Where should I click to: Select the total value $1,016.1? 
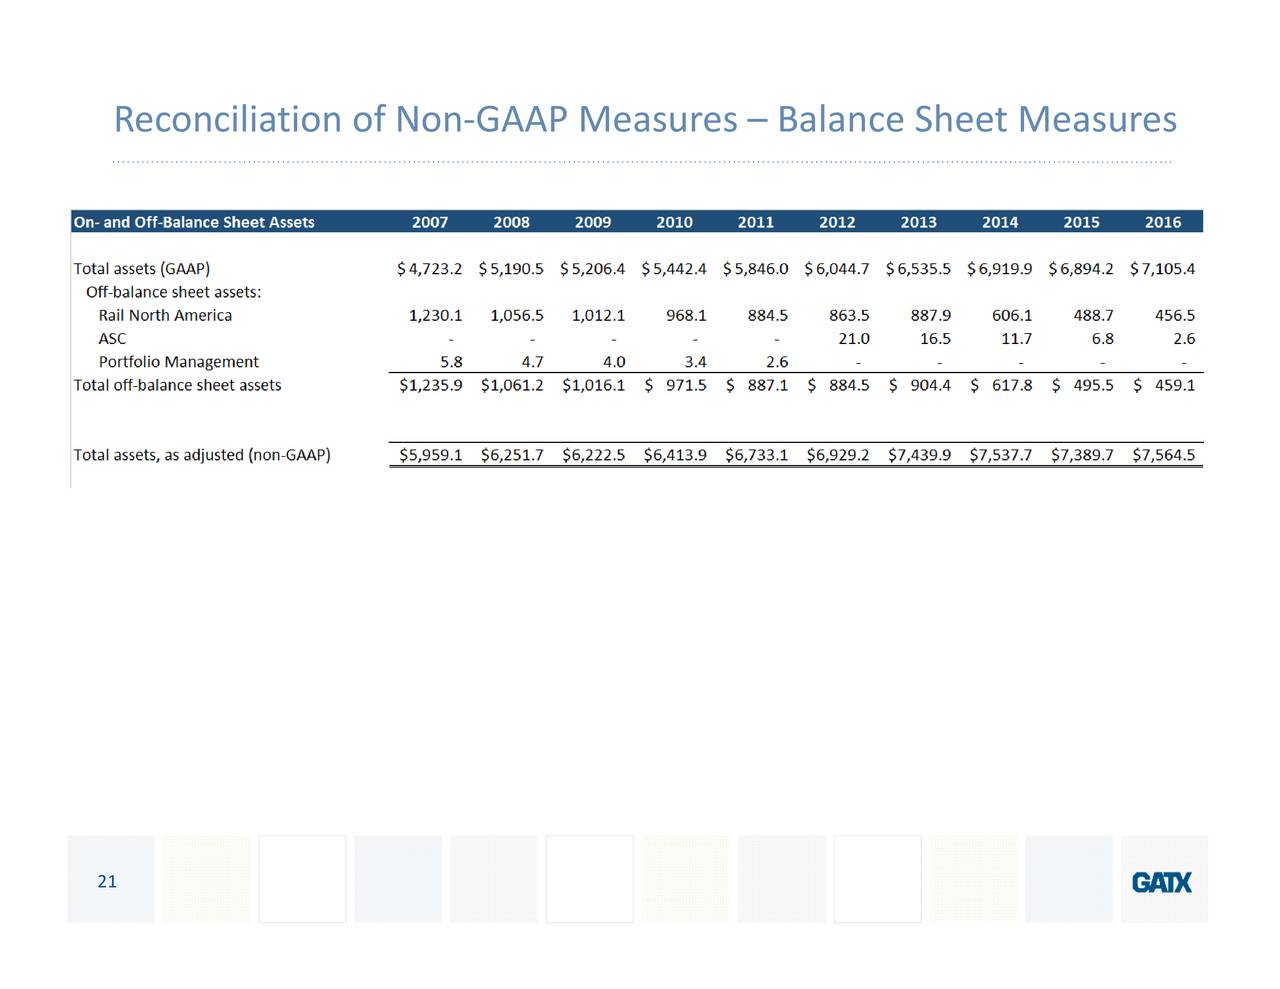[594, 385]
